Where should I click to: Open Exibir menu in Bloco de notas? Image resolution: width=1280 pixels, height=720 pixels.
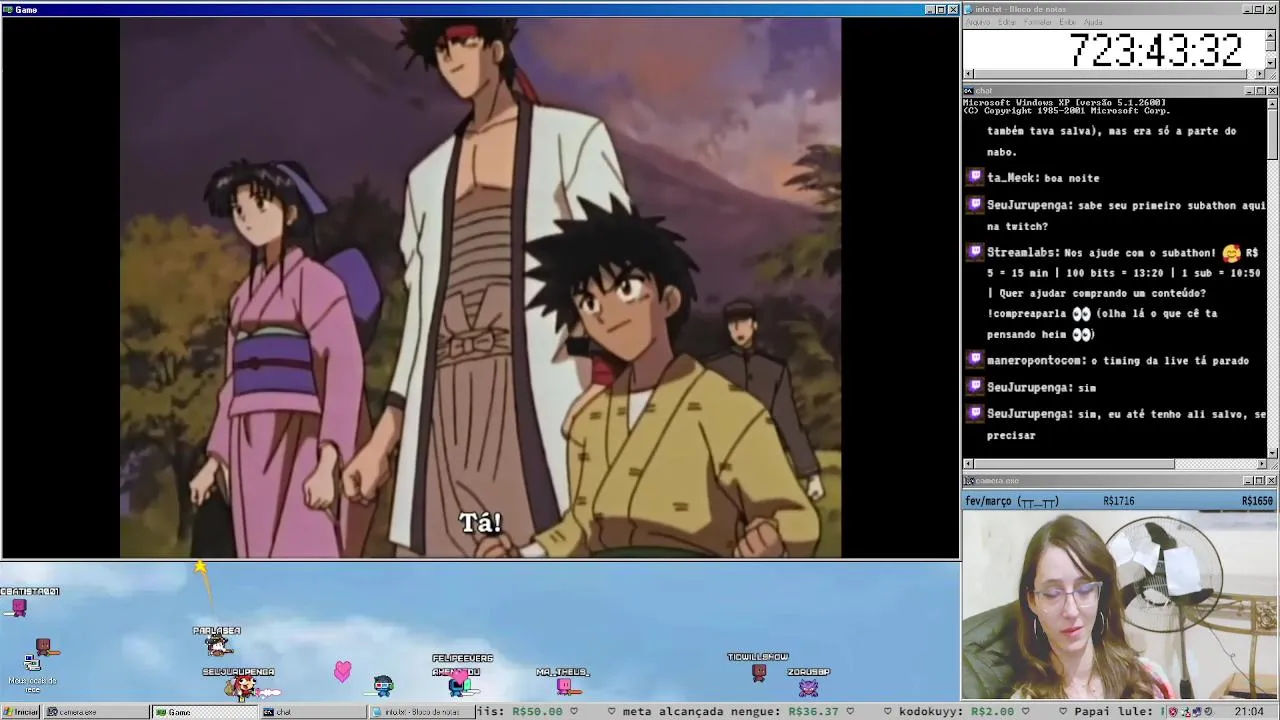1068,22
